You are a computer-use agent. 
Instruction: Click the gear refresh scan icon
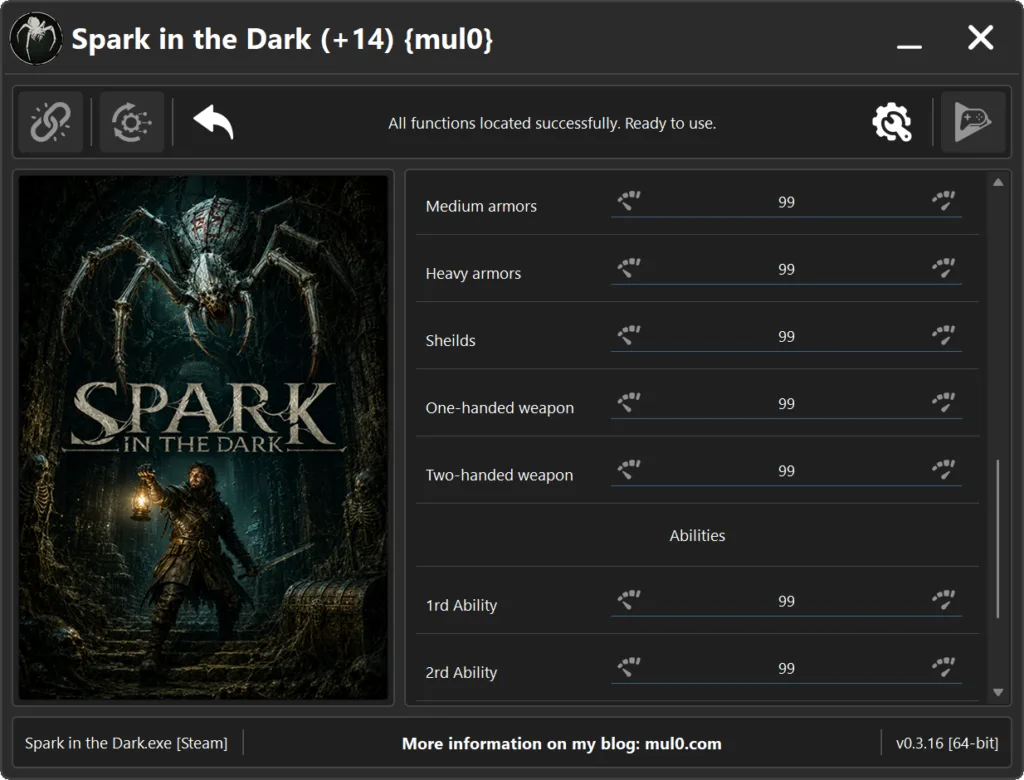(x=131, y=122)
